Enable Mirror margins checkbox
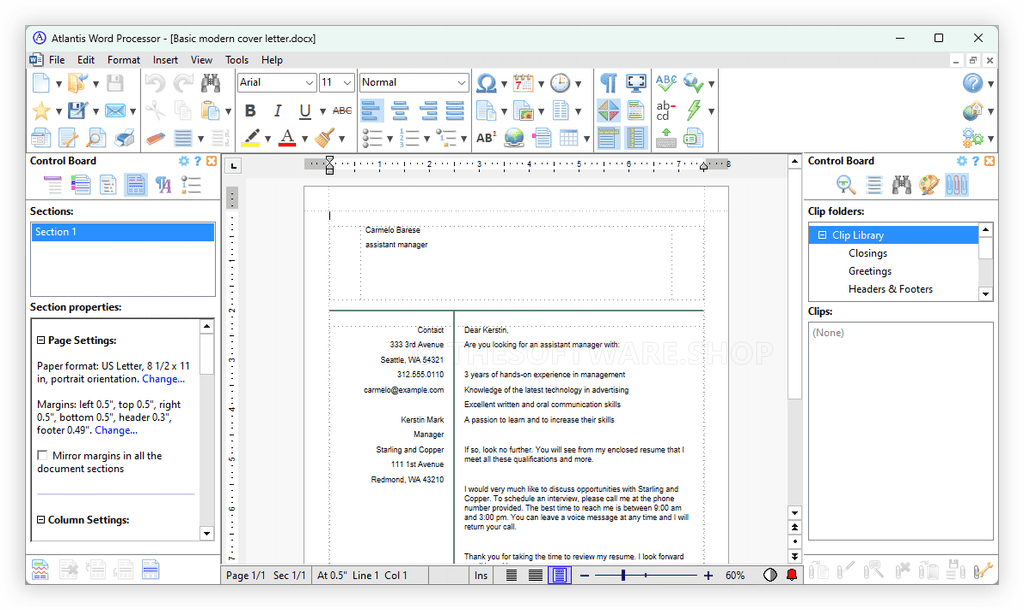This screenshot has height=610, width=1024. pyautogui.click(x=42, y=455)
